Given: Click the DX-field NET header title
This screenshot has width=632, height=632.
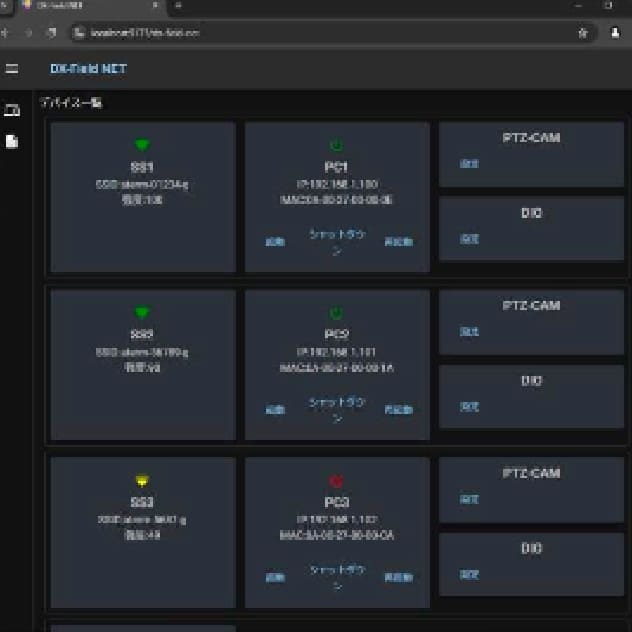Looking at the screenshot, I should coord(88,69).
